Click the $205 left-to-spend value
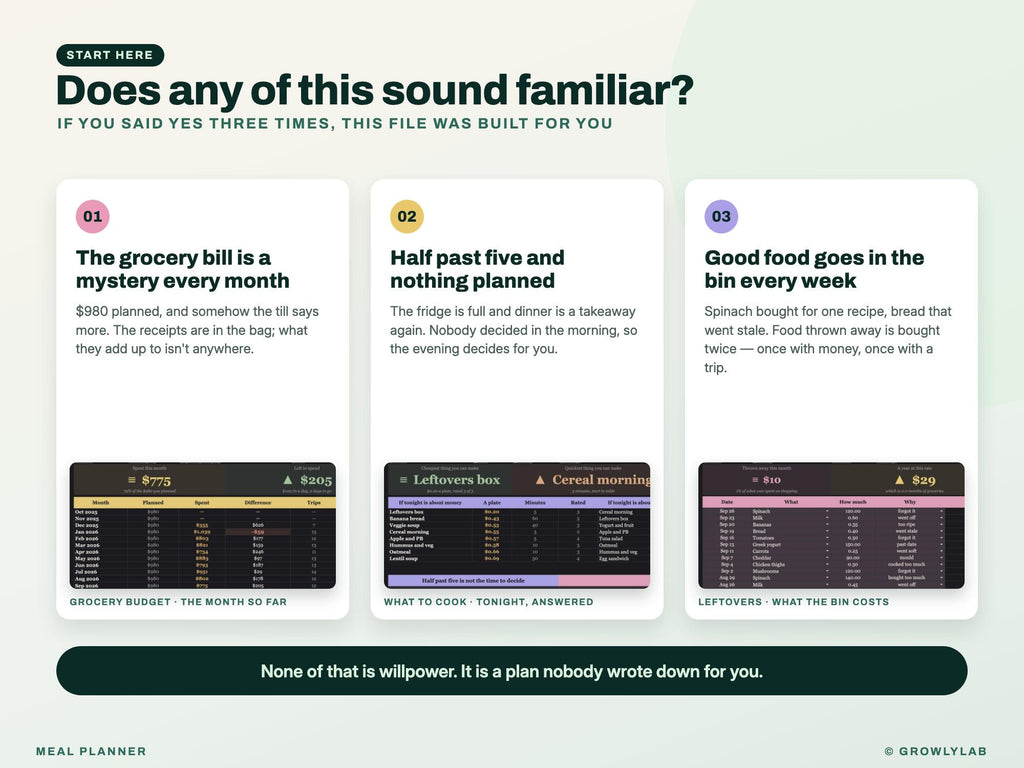 (x=316, y=481)
